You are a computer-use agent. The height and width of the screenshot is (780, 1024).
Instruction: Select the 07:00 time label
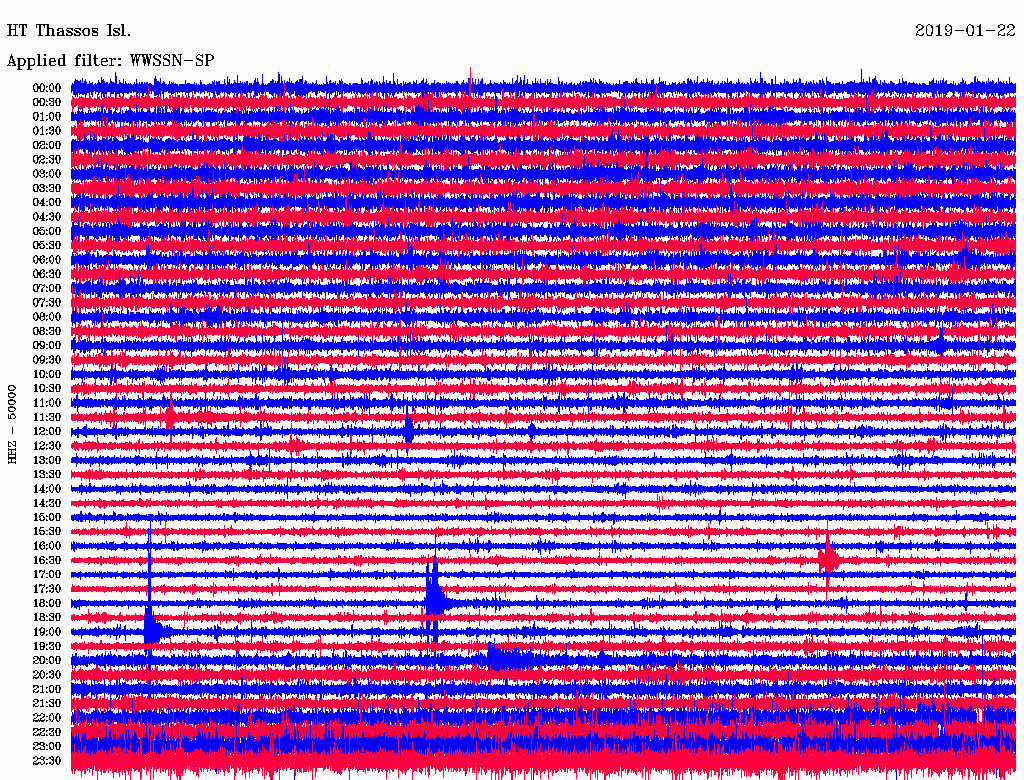[x=47, y=288]
